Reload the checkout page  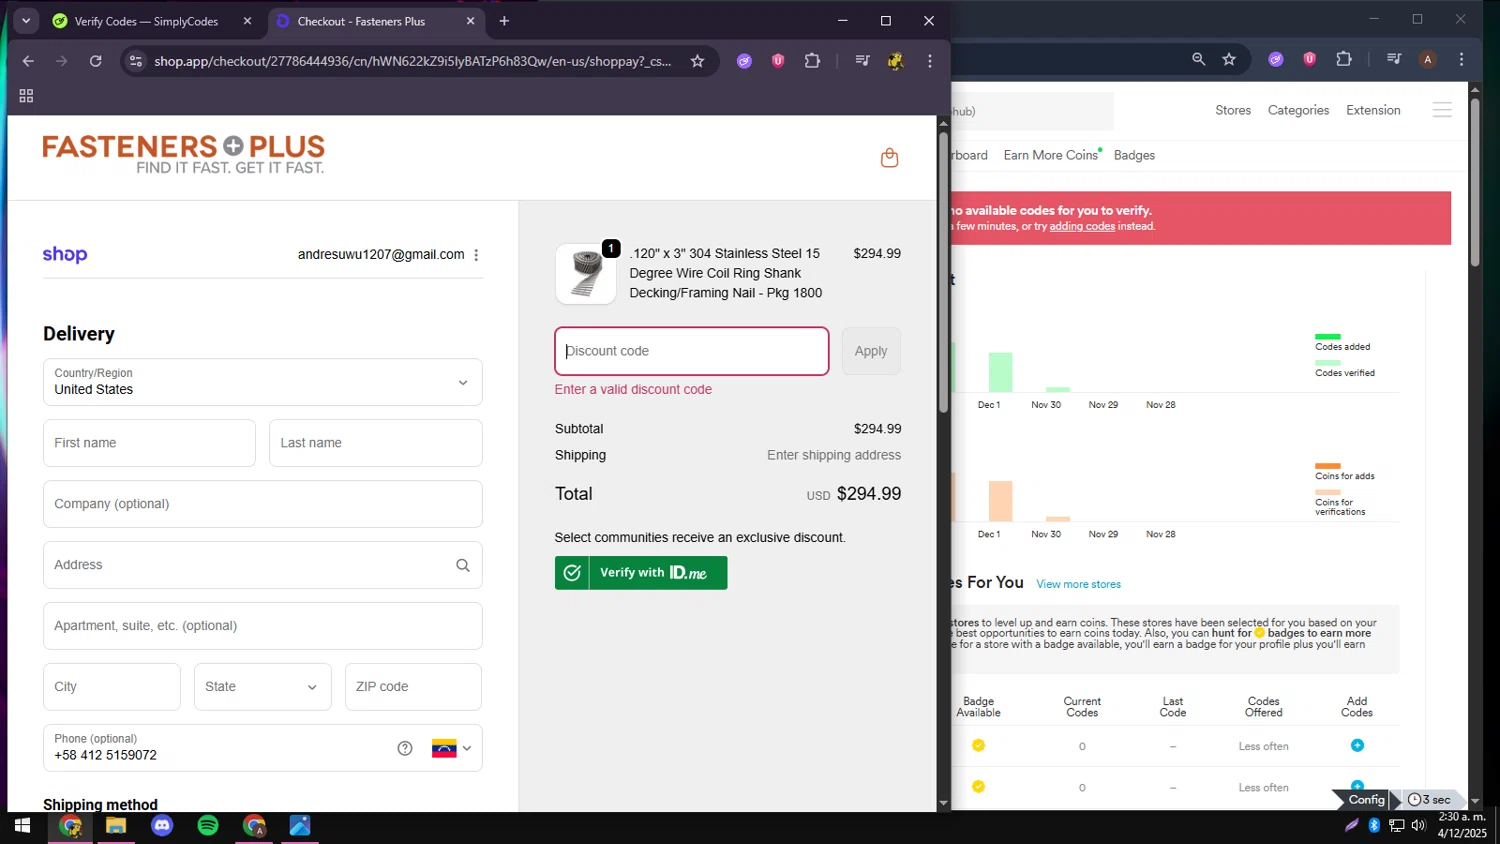point(96,61)
